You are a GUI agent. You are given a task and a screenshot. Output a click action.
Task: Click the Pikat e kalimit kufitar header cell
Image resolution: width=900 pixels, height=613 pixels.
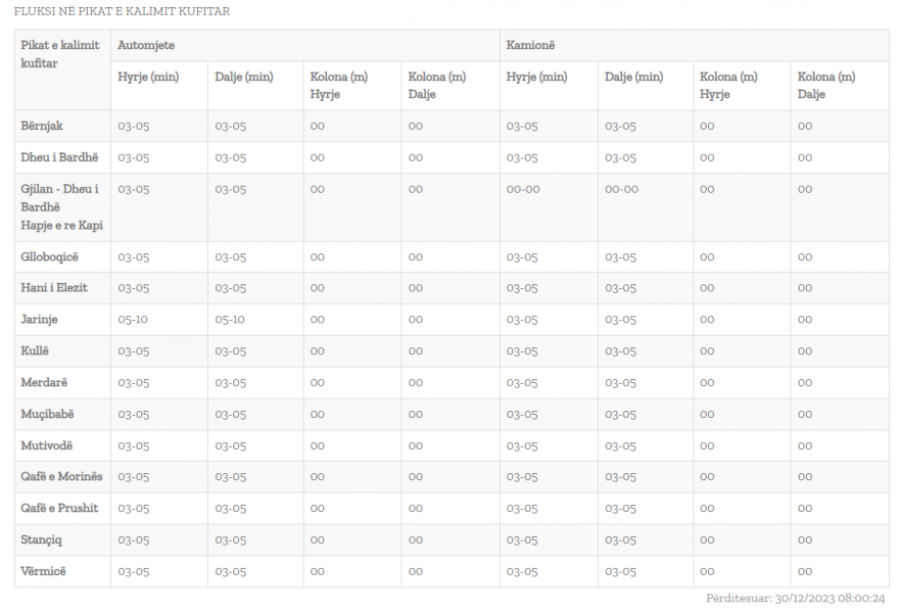click(59, 54)
